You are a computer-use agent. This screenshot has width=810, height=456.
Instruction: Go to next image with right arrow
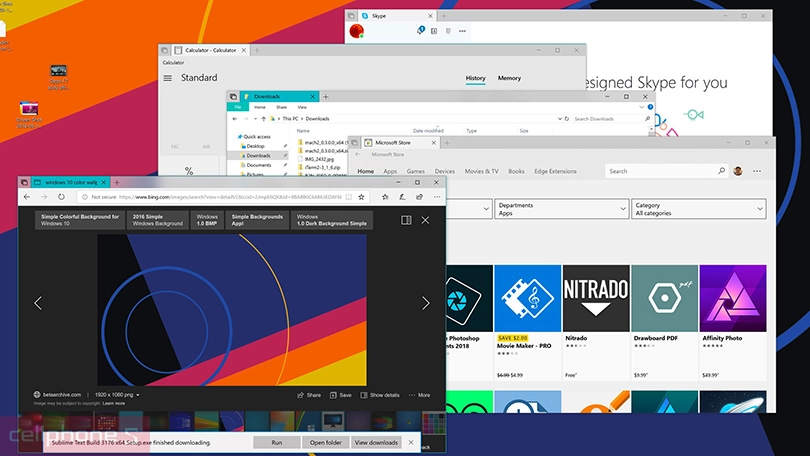tap(425, 303)
